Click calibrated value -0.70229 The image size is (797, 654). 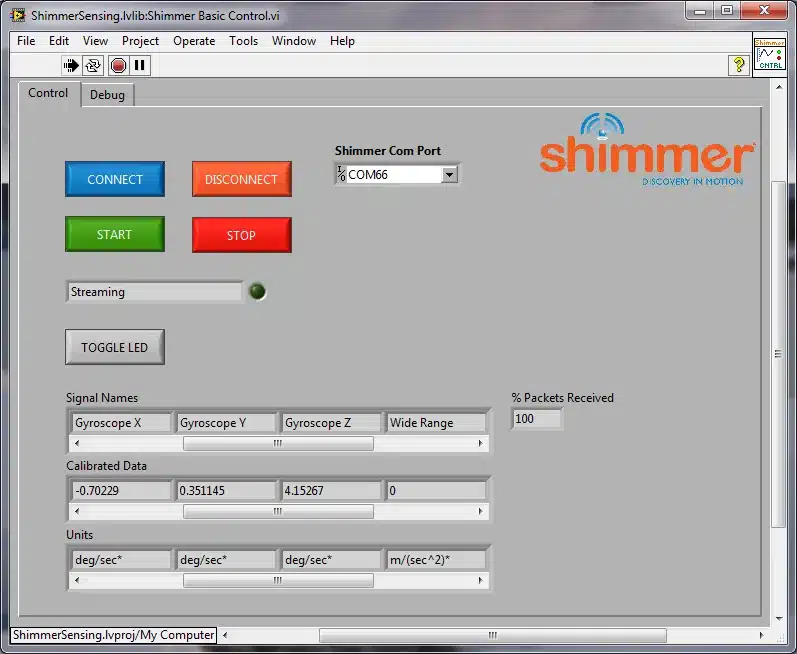click(121, 490)
